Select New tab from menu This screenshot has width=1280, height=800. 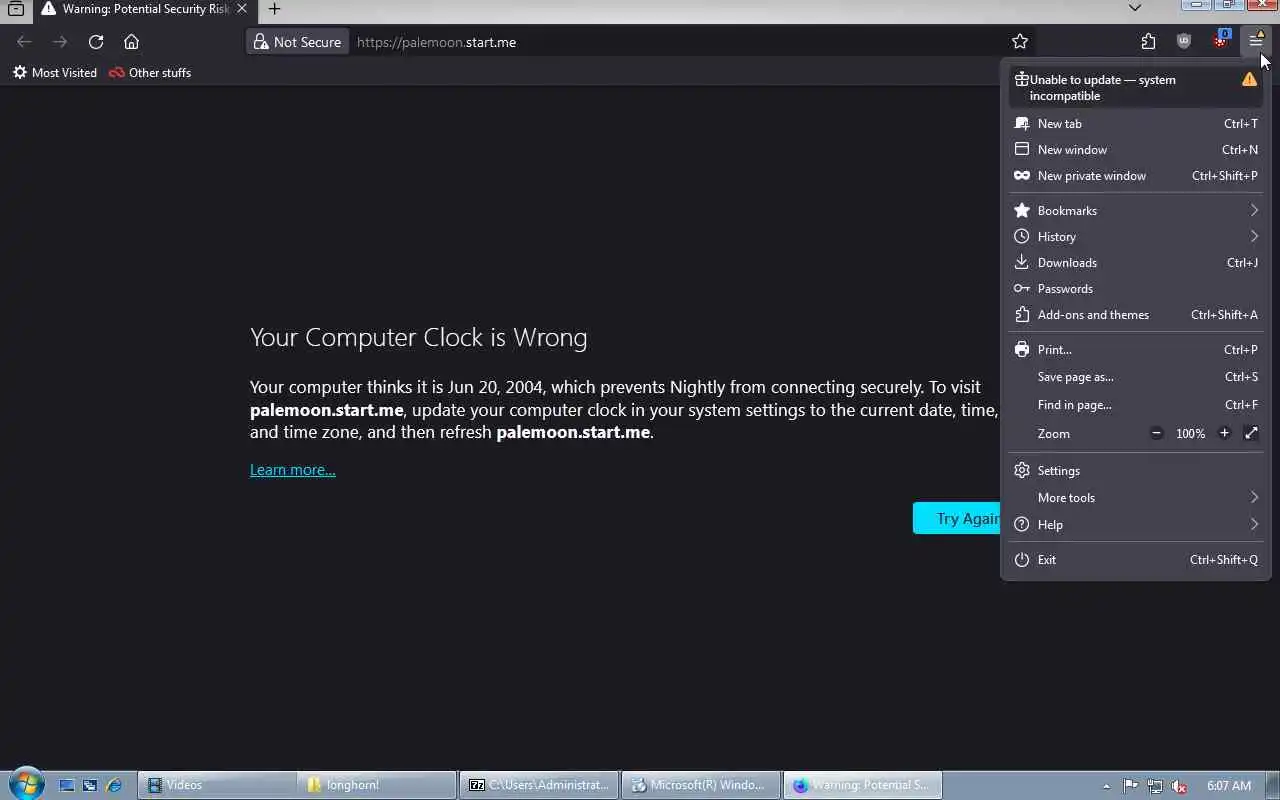[x=1136, y=124]
